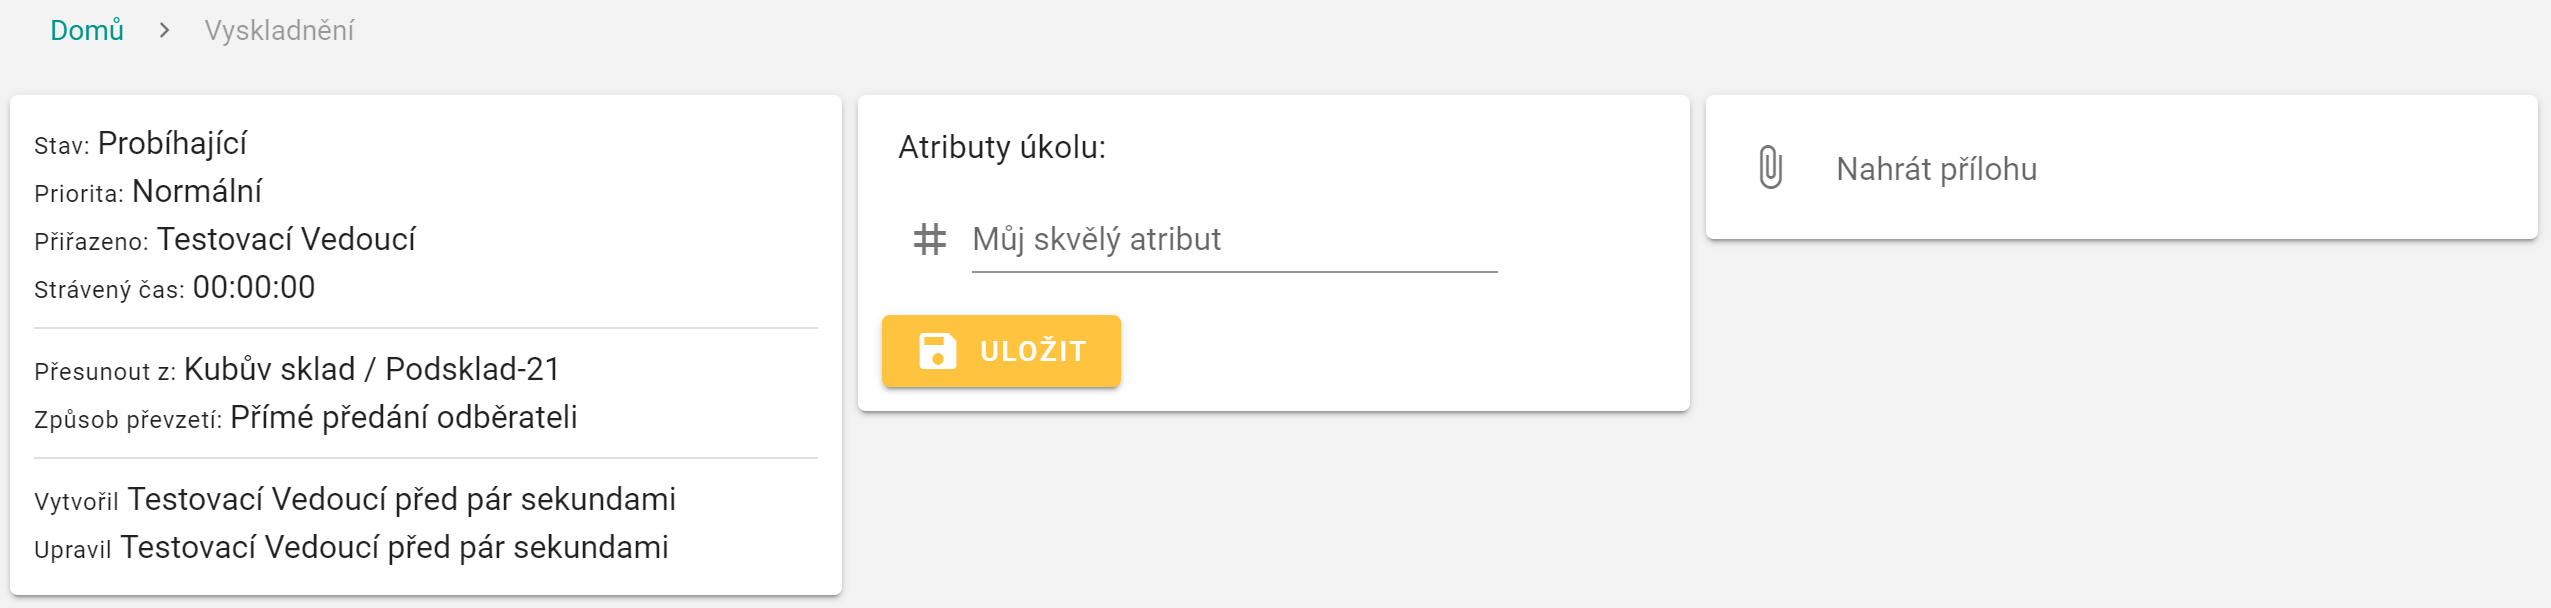Click the Domů breadcrumb link

[87, 31]
